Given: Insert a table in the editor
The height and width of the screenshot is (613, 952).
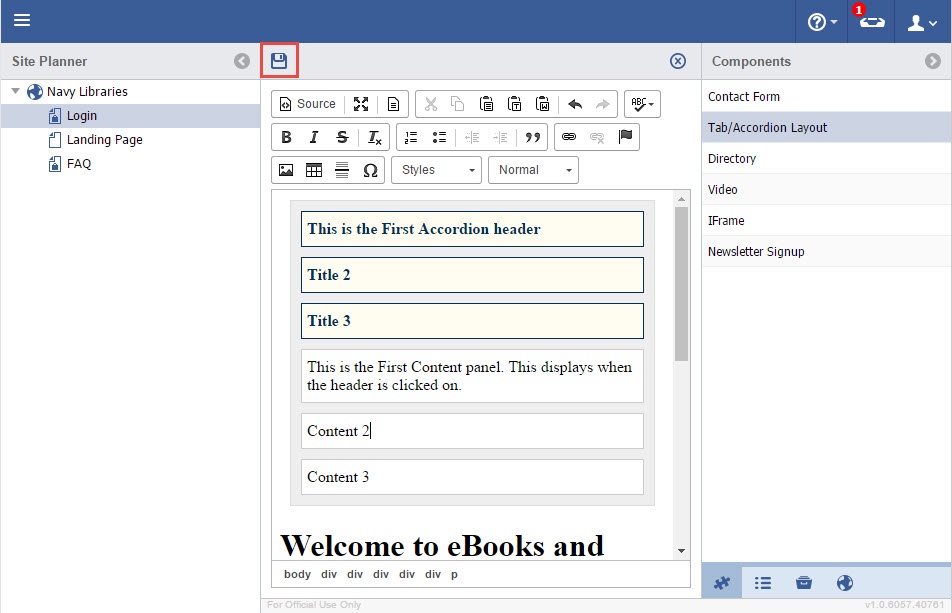Looking at the screenshot, I should tap(314, 170).
